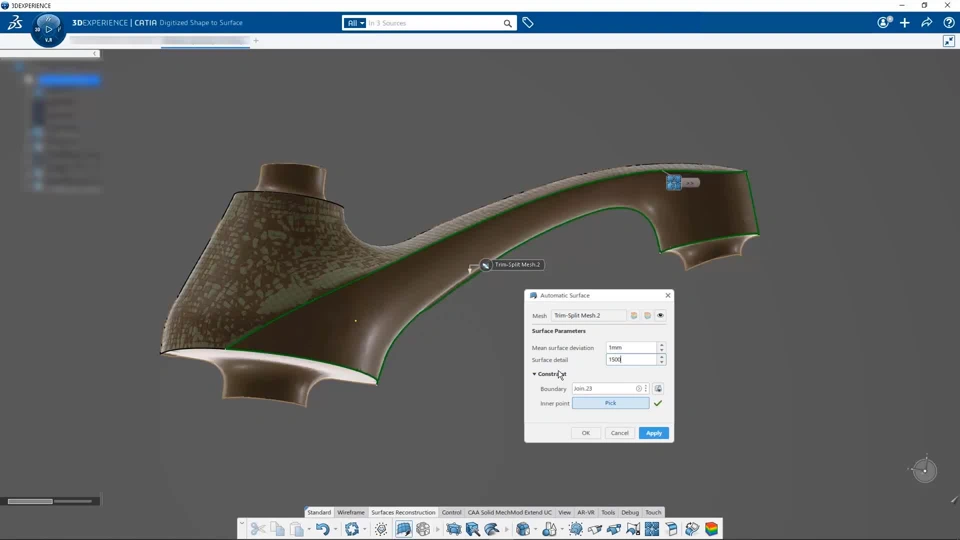960x540 pixels.
Task: Click the Cut scissors icon in toolbar
Action: [x=258, y=529]
